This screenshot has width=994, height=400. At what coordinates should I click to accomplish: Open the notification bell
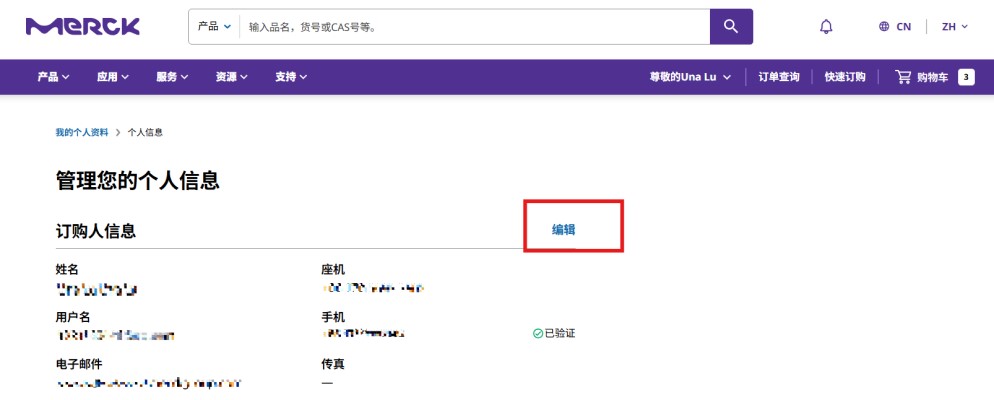click(x=826, y=27)
